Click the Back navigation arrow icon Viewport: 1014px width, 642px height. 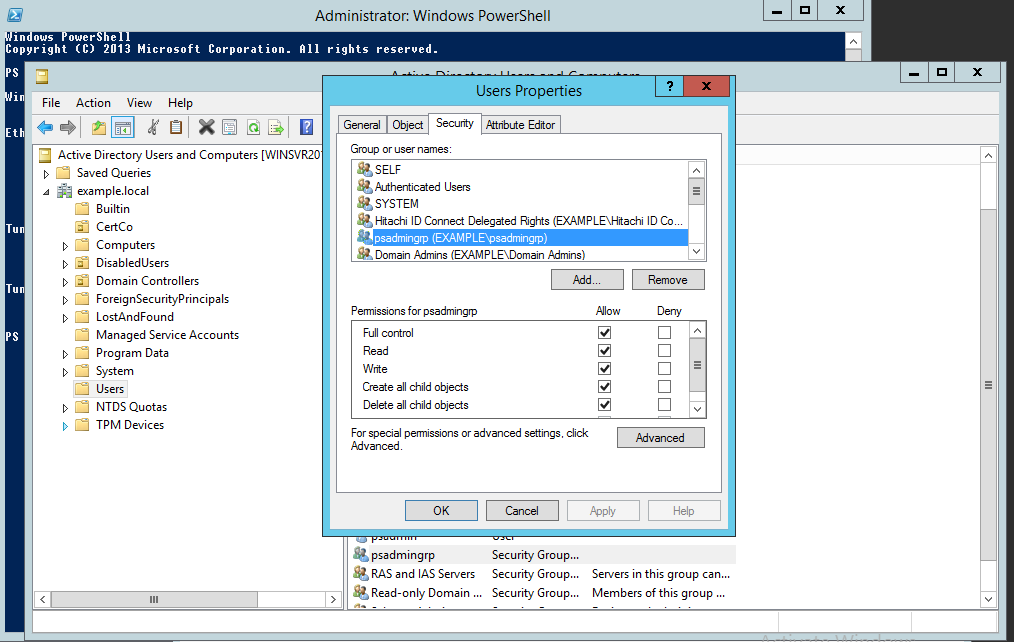(45, 127)
